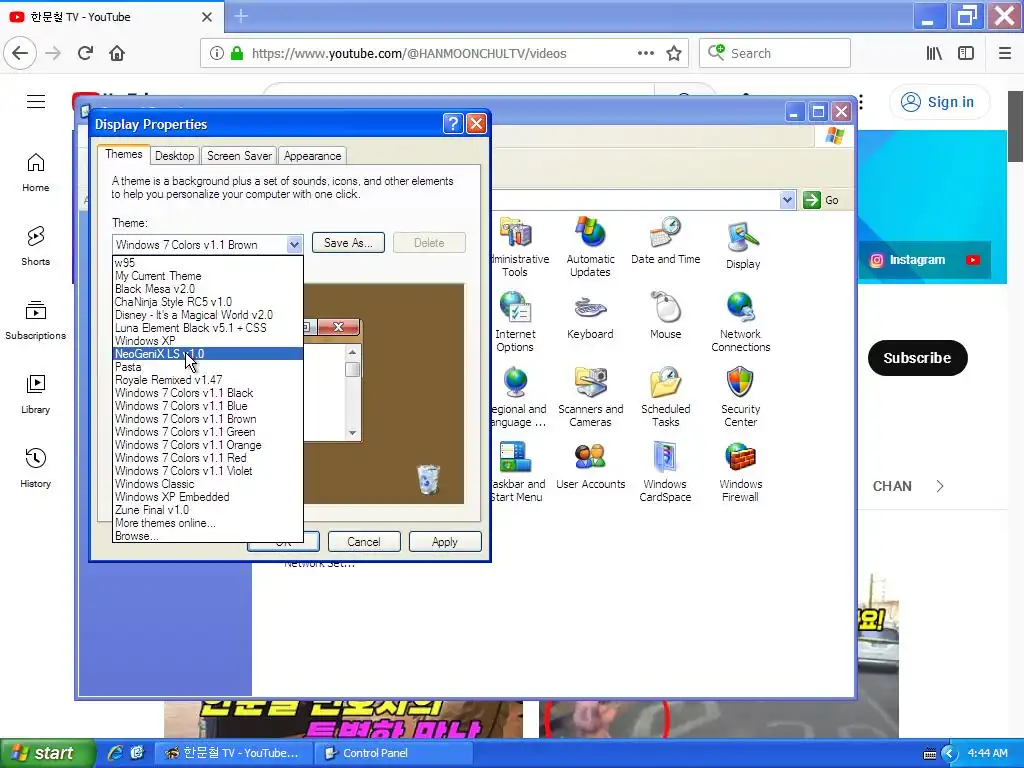Go back in Firefox

(20, 53)
